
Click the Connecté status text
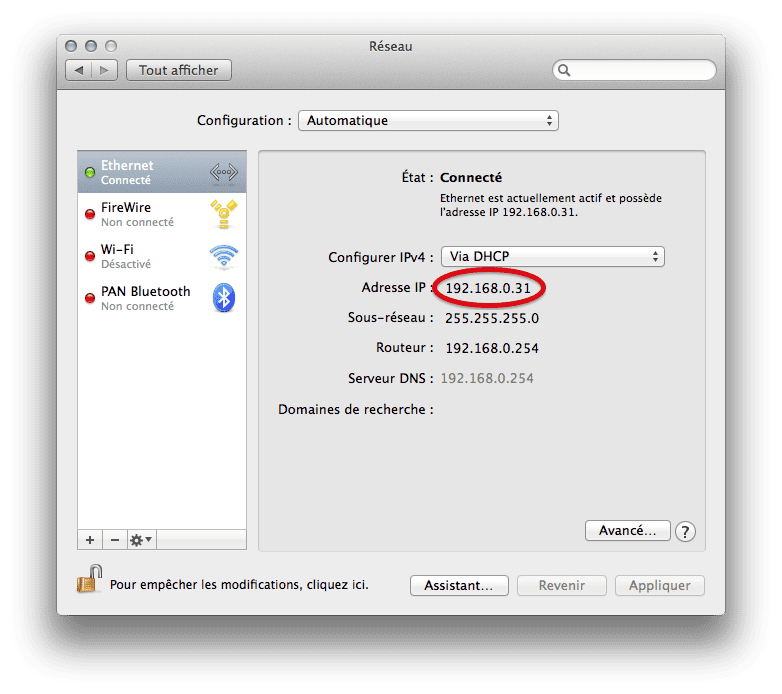coord(471,177)
